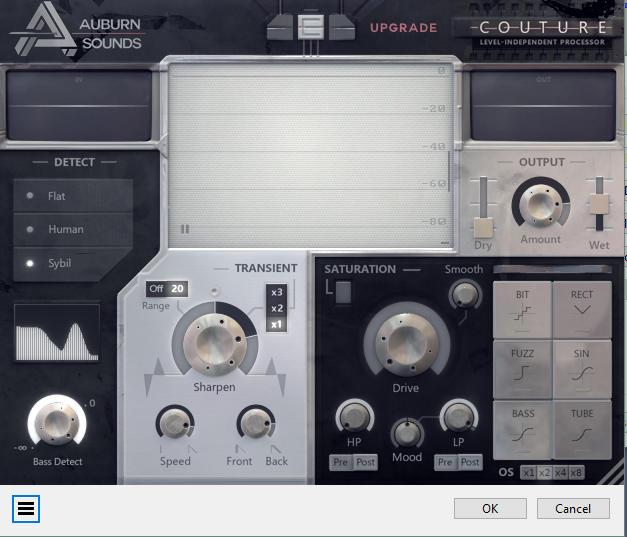Set transient range to 20
Viewport: 627px width, 537px height.
(x=177, y=289)
